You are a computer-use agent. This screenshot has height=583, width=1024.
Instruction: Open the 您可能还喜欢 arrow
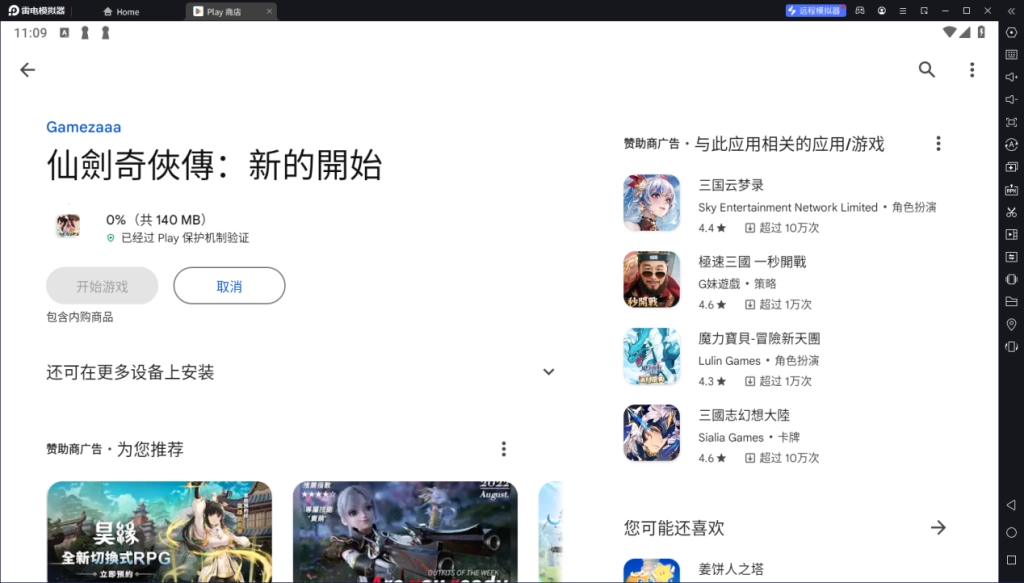tap(938, 528)
